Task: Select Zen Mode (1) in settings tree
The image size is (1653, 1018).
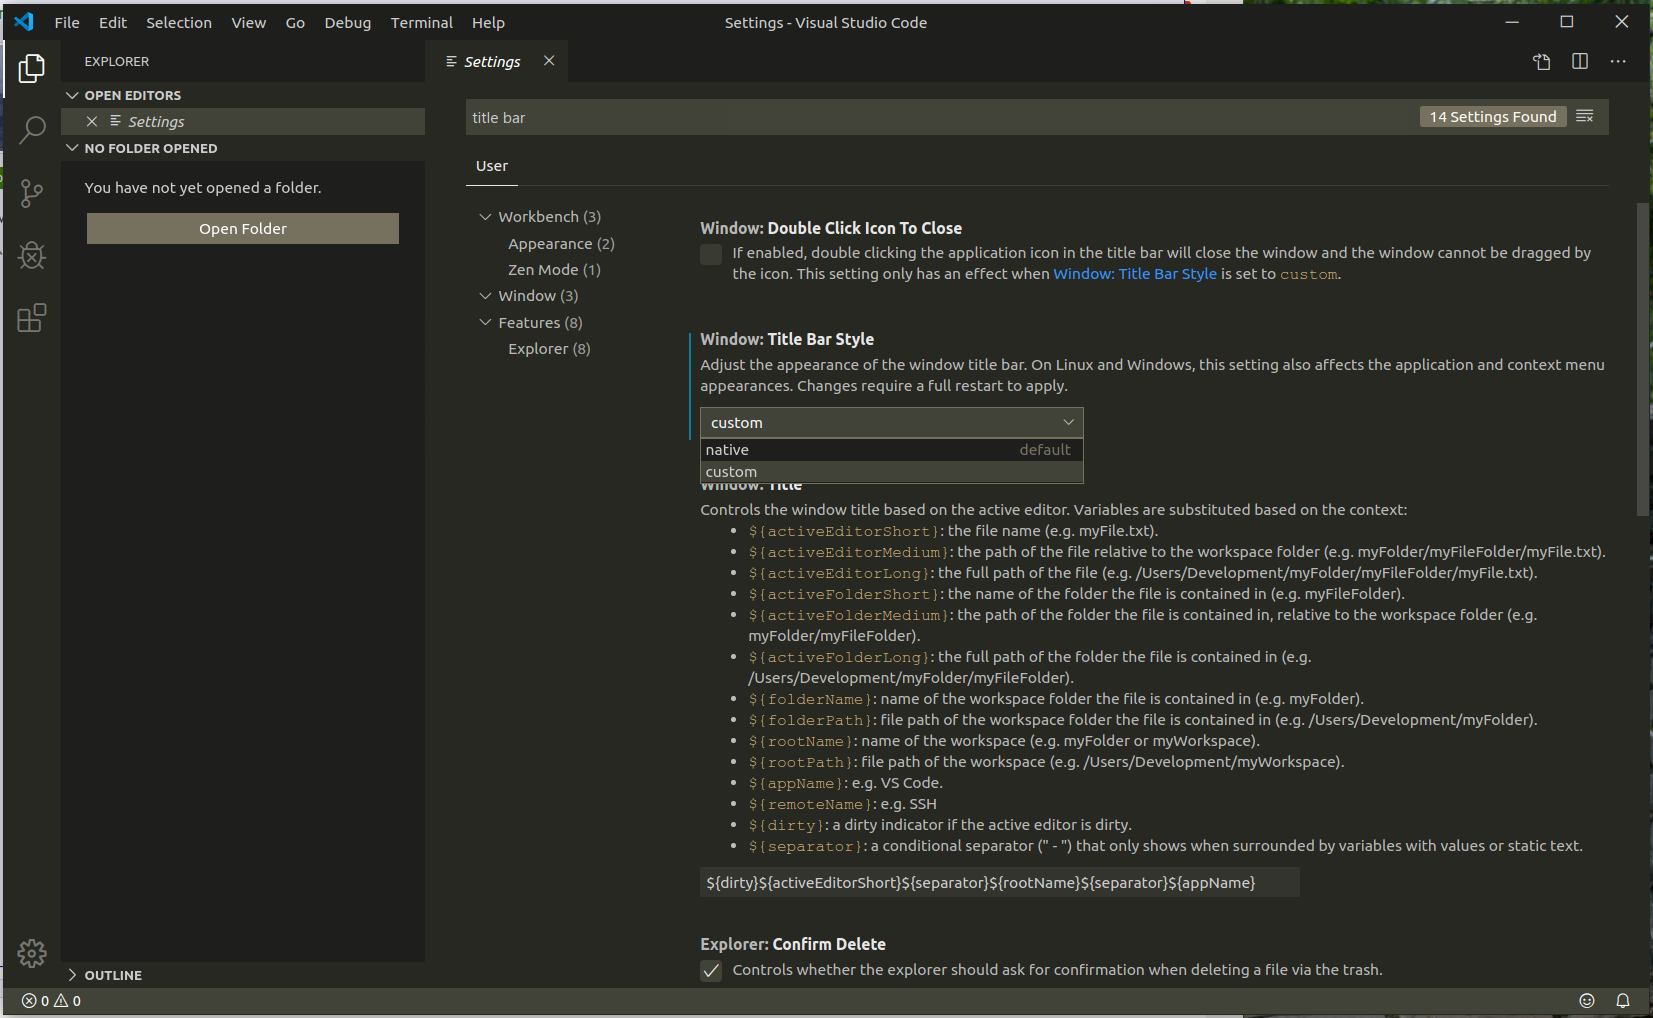Action: click(554, 270)
